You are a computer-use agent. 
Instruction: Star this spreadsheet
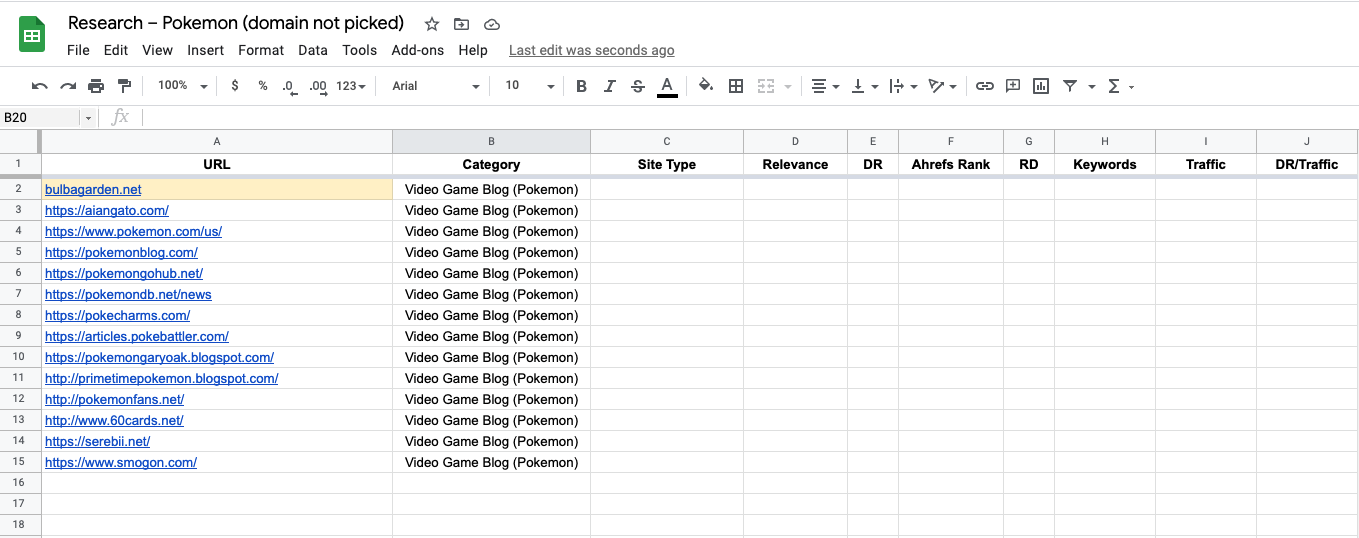coord(431,24)
